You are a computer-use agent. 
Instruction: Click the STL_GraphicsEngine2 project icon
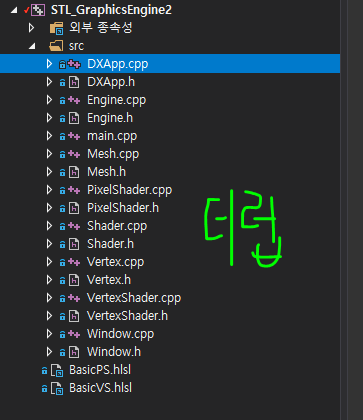click(x=38, y=10)
